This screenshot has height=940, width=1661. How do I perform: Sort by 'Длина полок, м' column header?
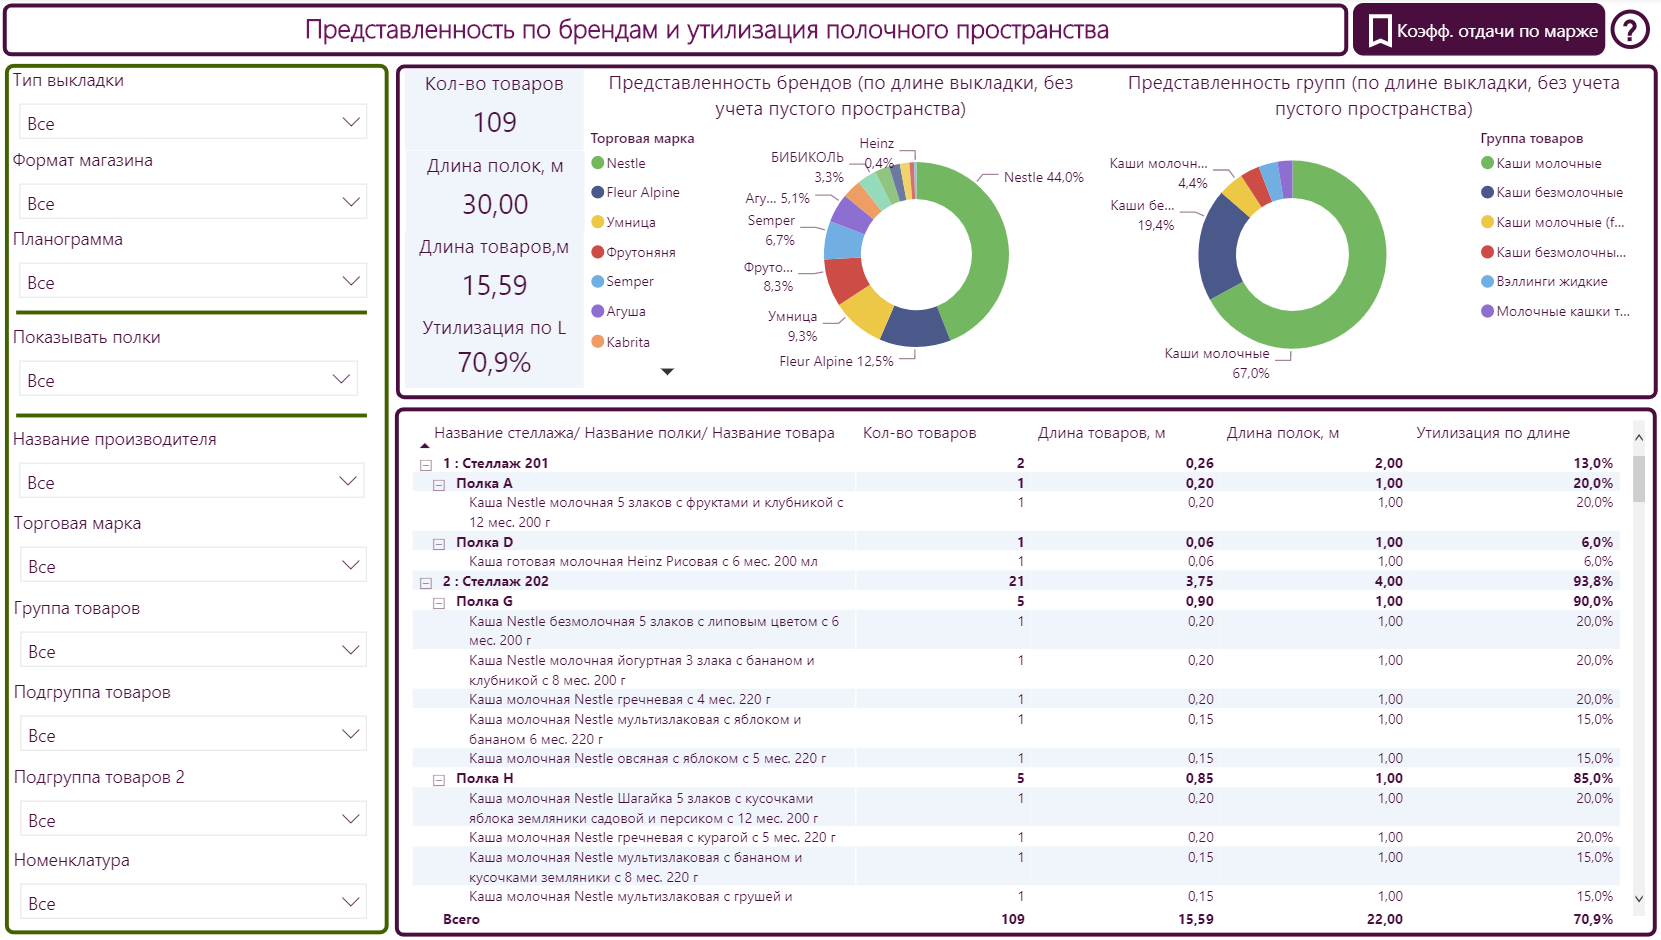(1282, 433)
